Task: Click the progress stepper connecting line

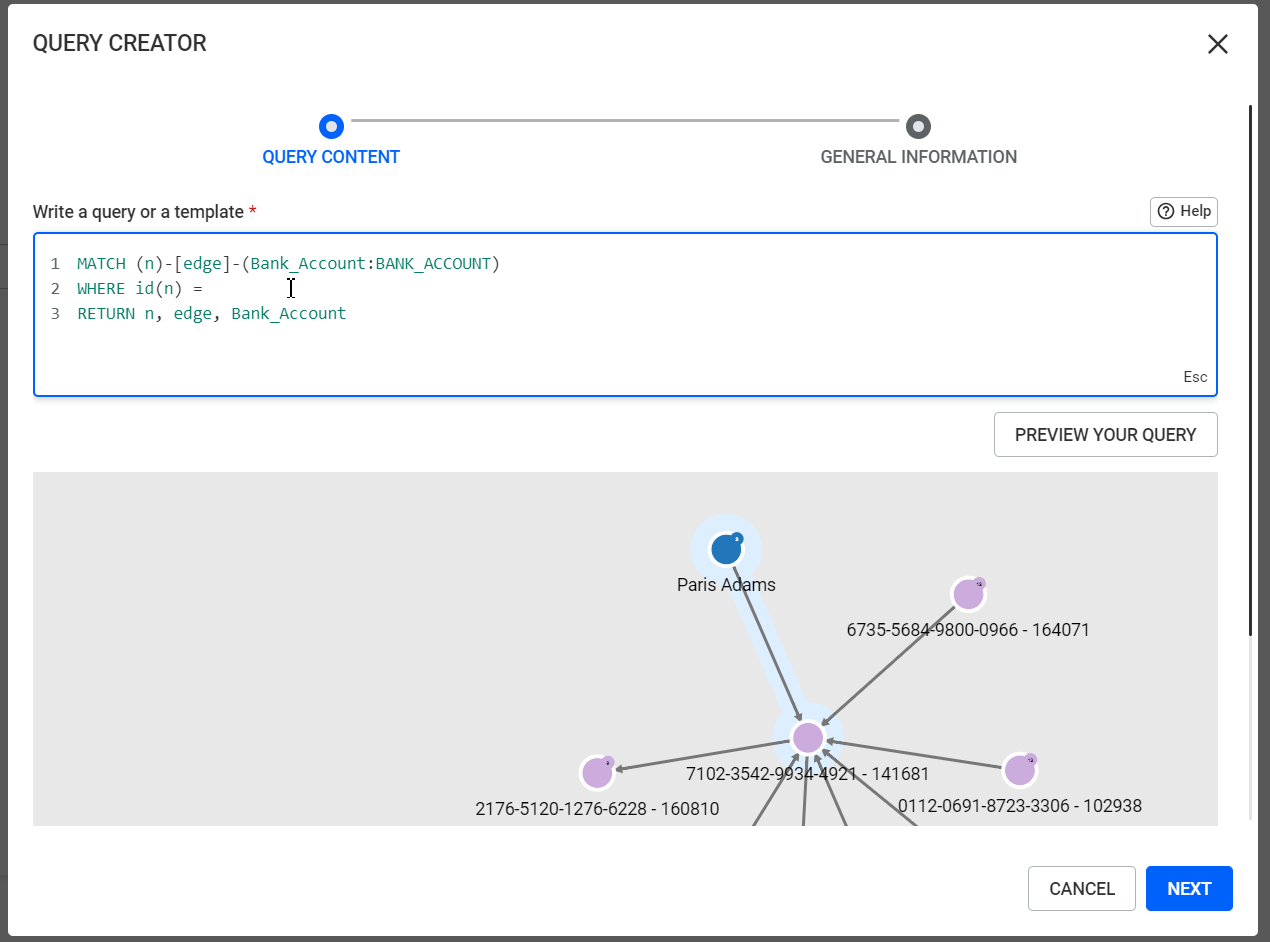Action: point(625,126)
